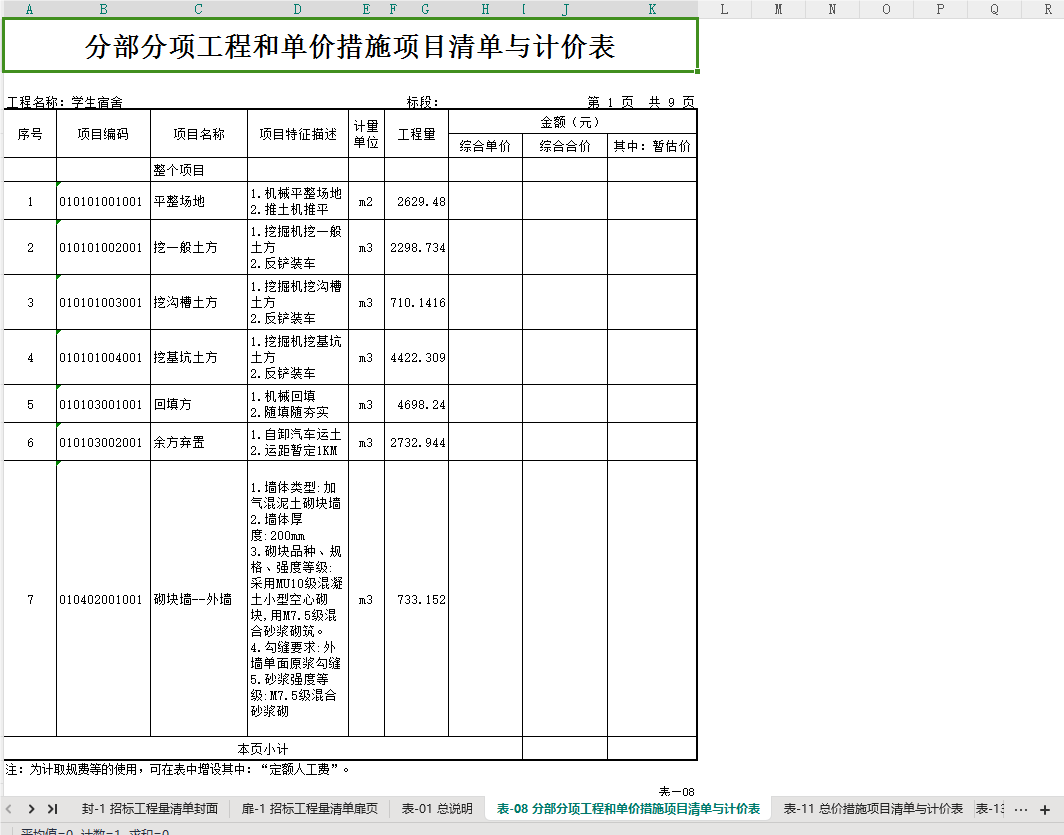Click the title cell 分部分项工程和单价措施项目清单与计价表
Viewport: 1064px width, 835px height.
point(350,45)
